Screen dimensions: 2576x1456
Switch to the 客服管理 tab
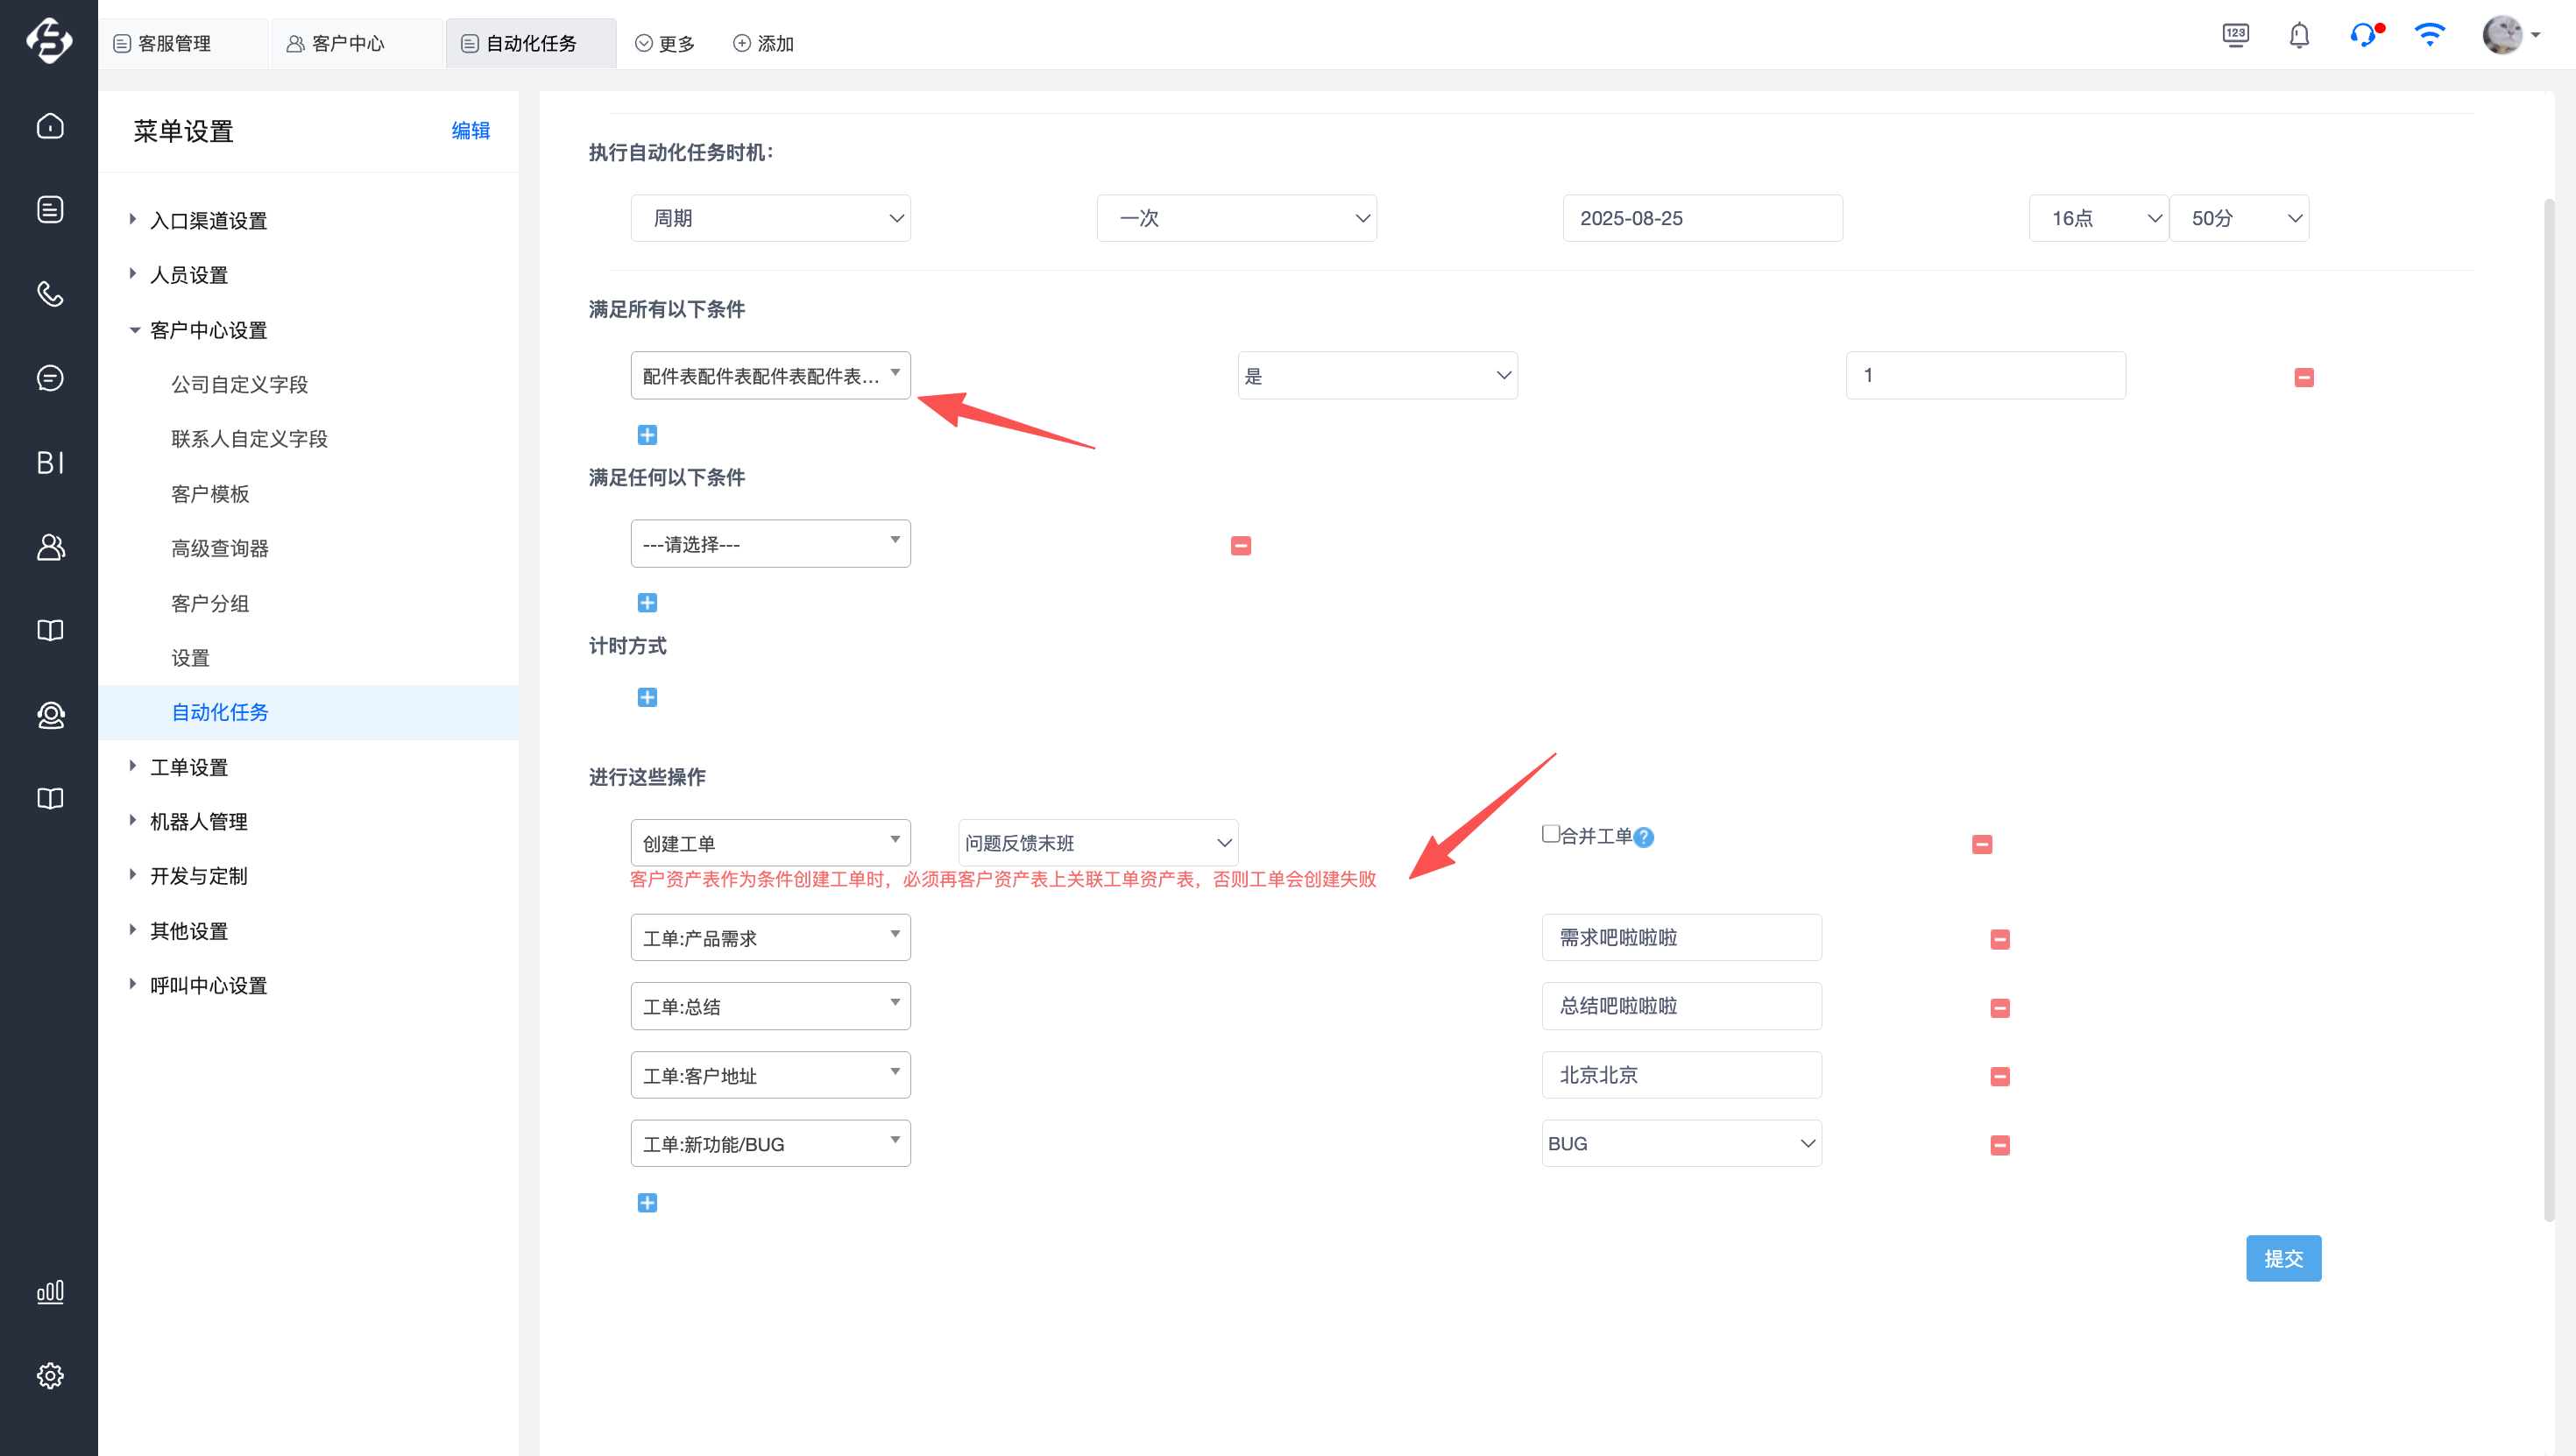[x=174, y=43]
